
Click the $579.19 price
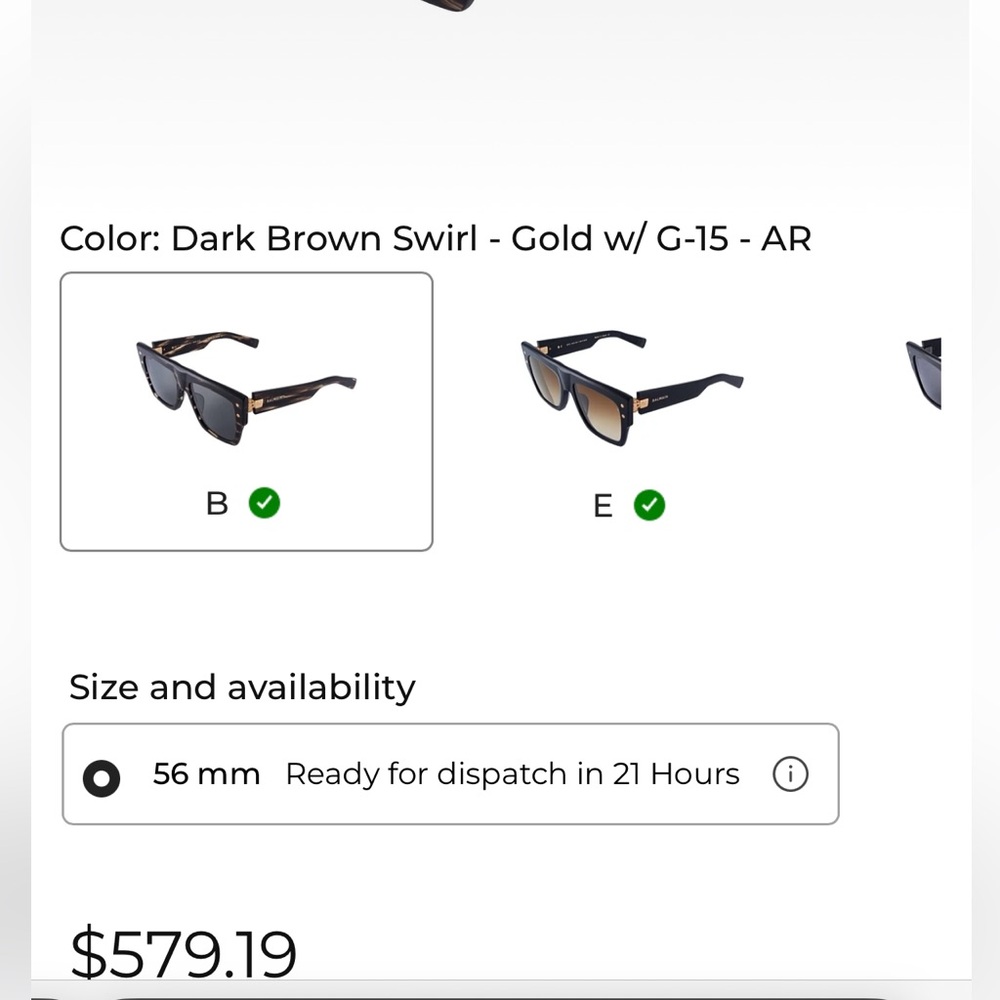[x=184, y=953]
